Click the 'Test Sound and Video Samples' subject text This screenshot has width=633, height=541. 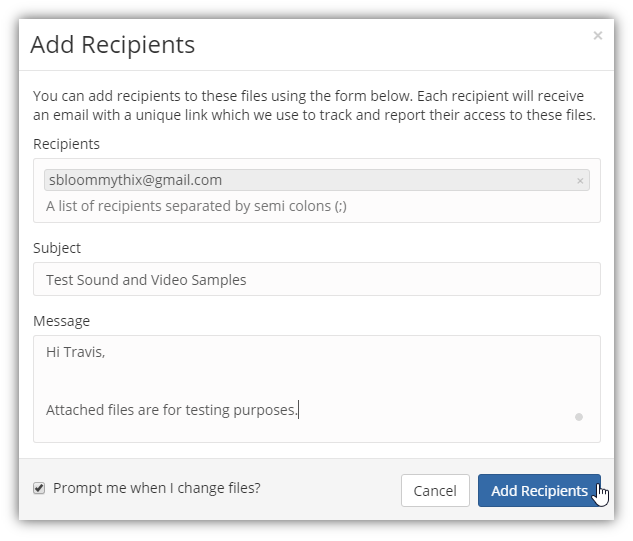146,280
